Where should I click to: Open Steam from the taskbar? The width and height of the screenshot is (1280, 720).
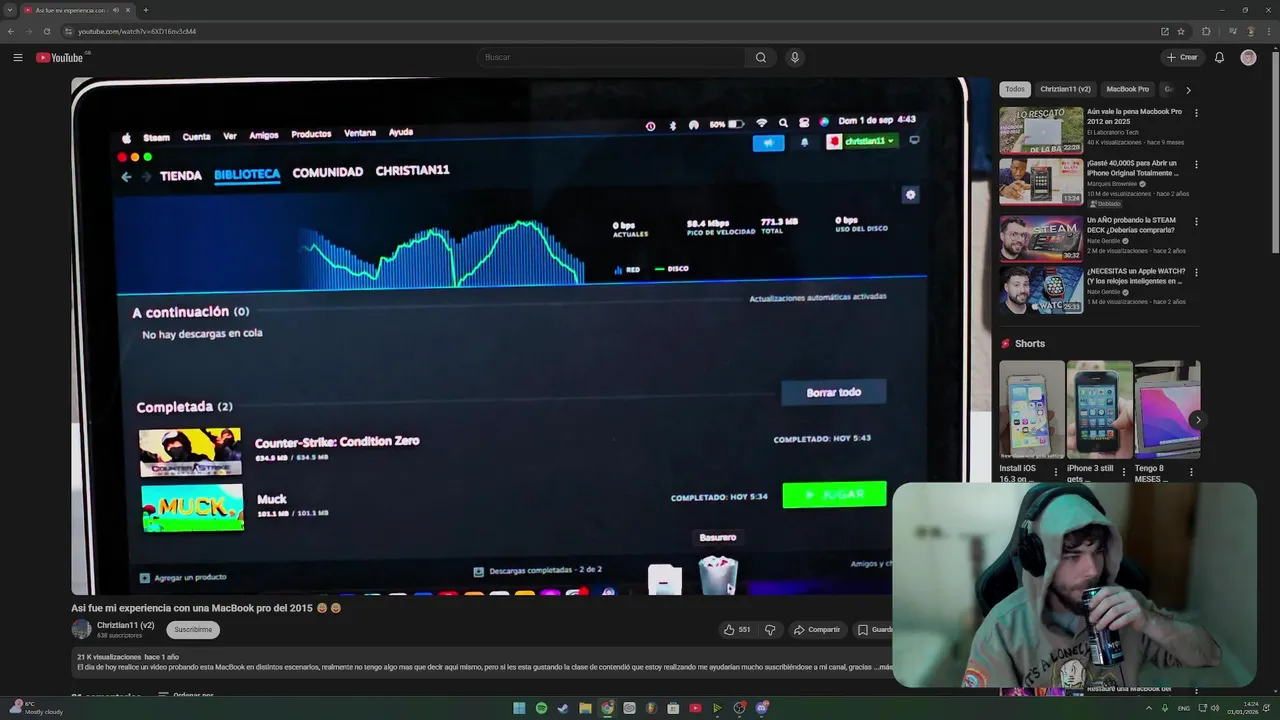pos(563,708)
